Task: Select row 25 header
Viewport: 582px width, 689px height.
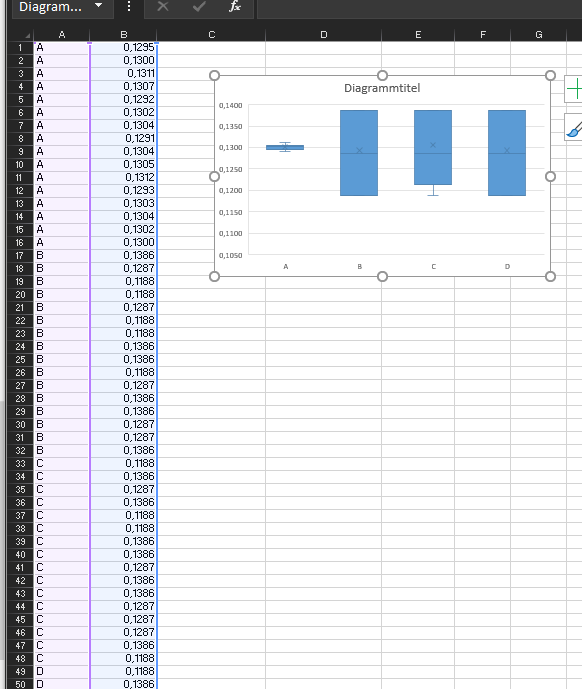Action: pos(20,359)
